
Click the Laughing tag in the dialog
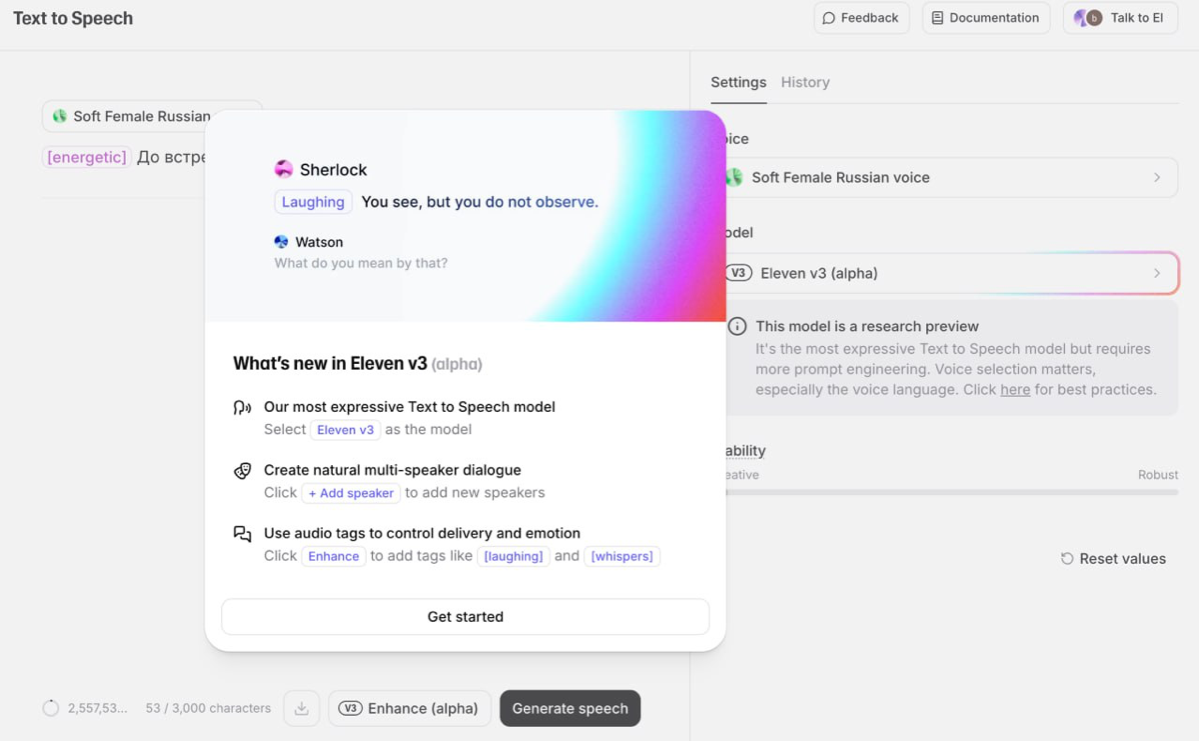[313, 202]
